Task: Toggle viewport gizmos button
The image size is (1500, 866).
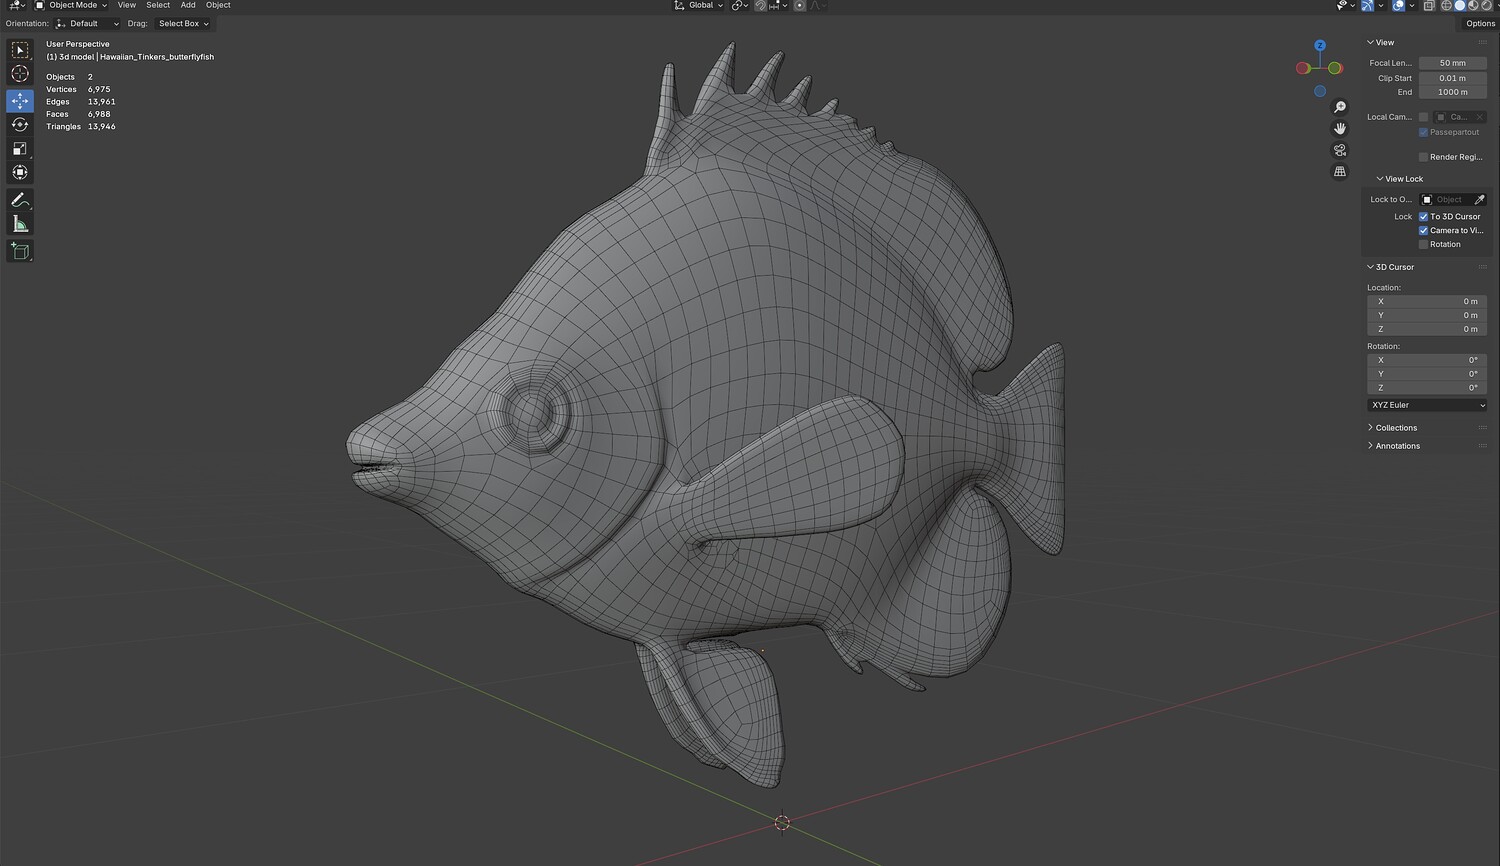Action: click(x=1367, y=5)
